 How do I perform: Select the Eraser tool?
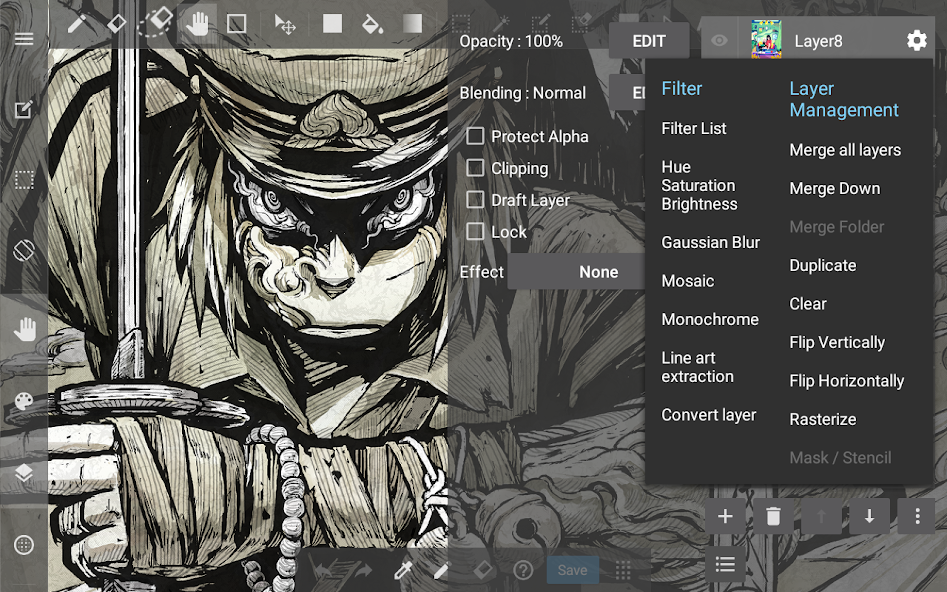click(115, 25)
